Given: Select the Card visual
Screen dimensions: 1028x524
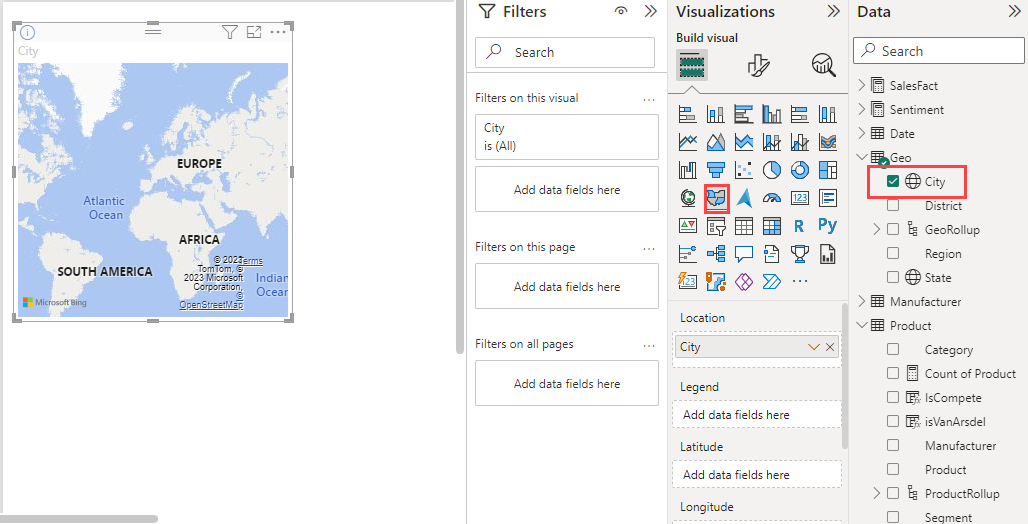Looking at the screenshot, I should (800, 197).
